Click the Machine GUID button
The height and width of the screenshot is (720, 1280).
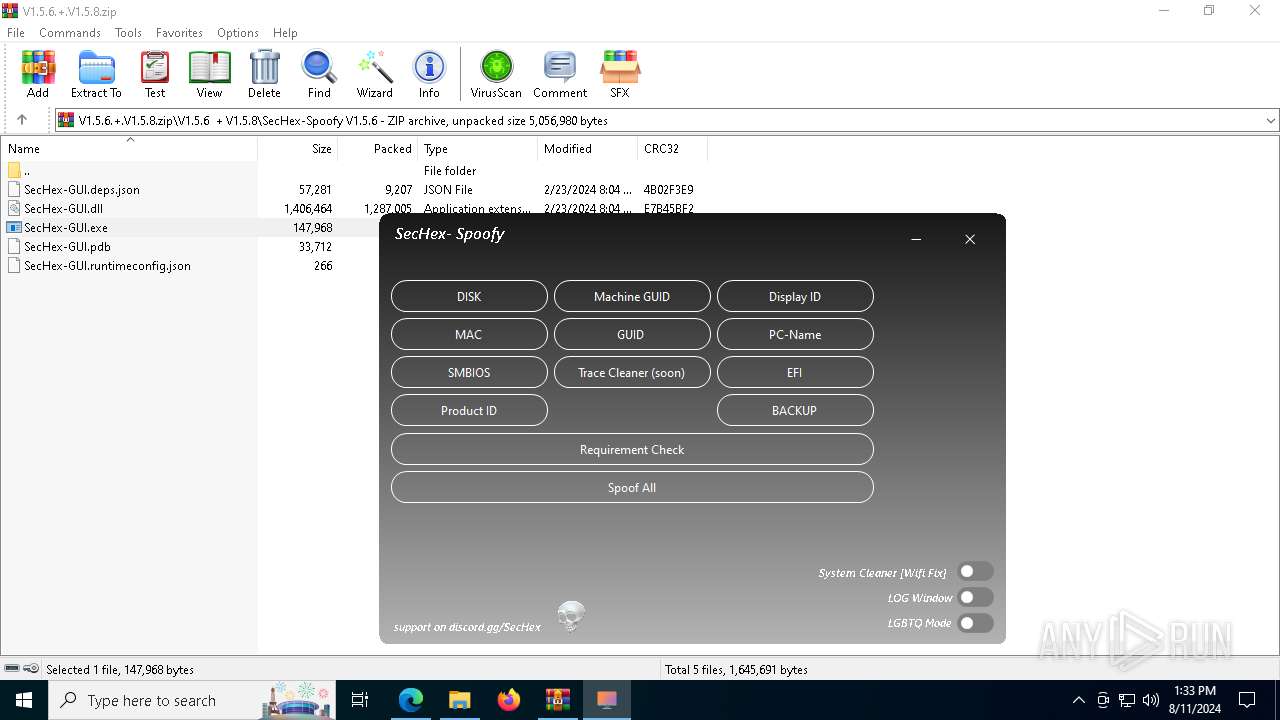(x=632, y=296)
